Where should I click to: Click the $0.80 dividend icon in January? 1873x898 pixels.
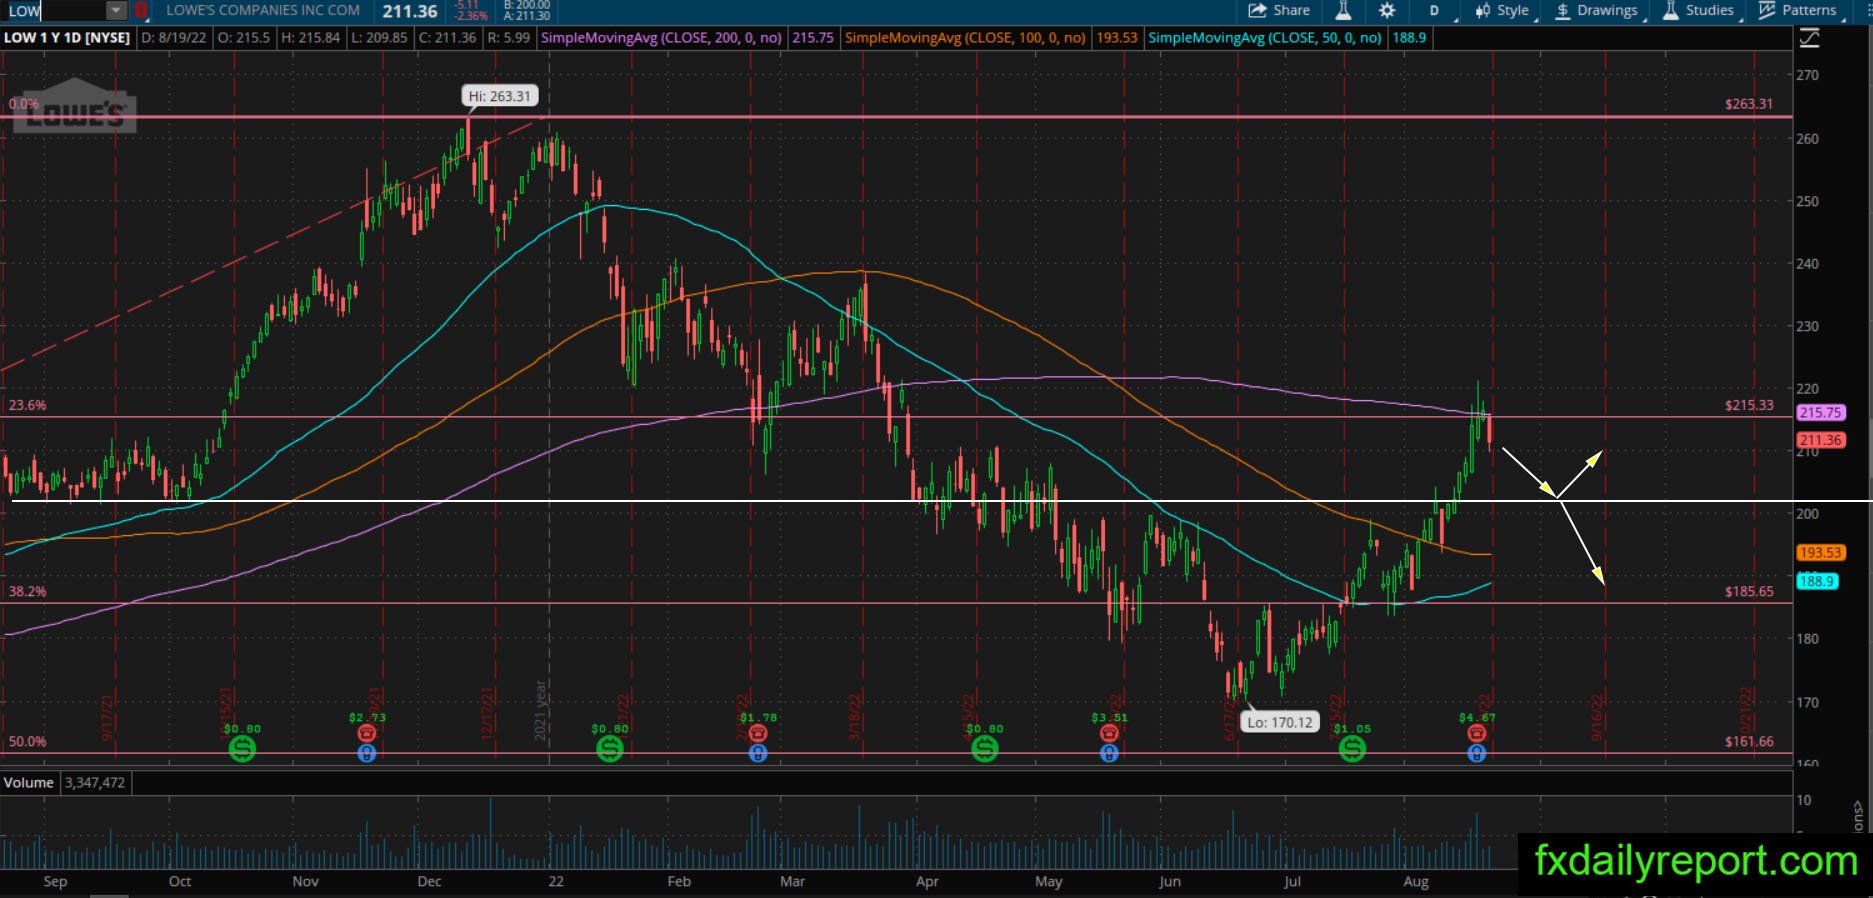pyautogui.click(x=610, y=747)
